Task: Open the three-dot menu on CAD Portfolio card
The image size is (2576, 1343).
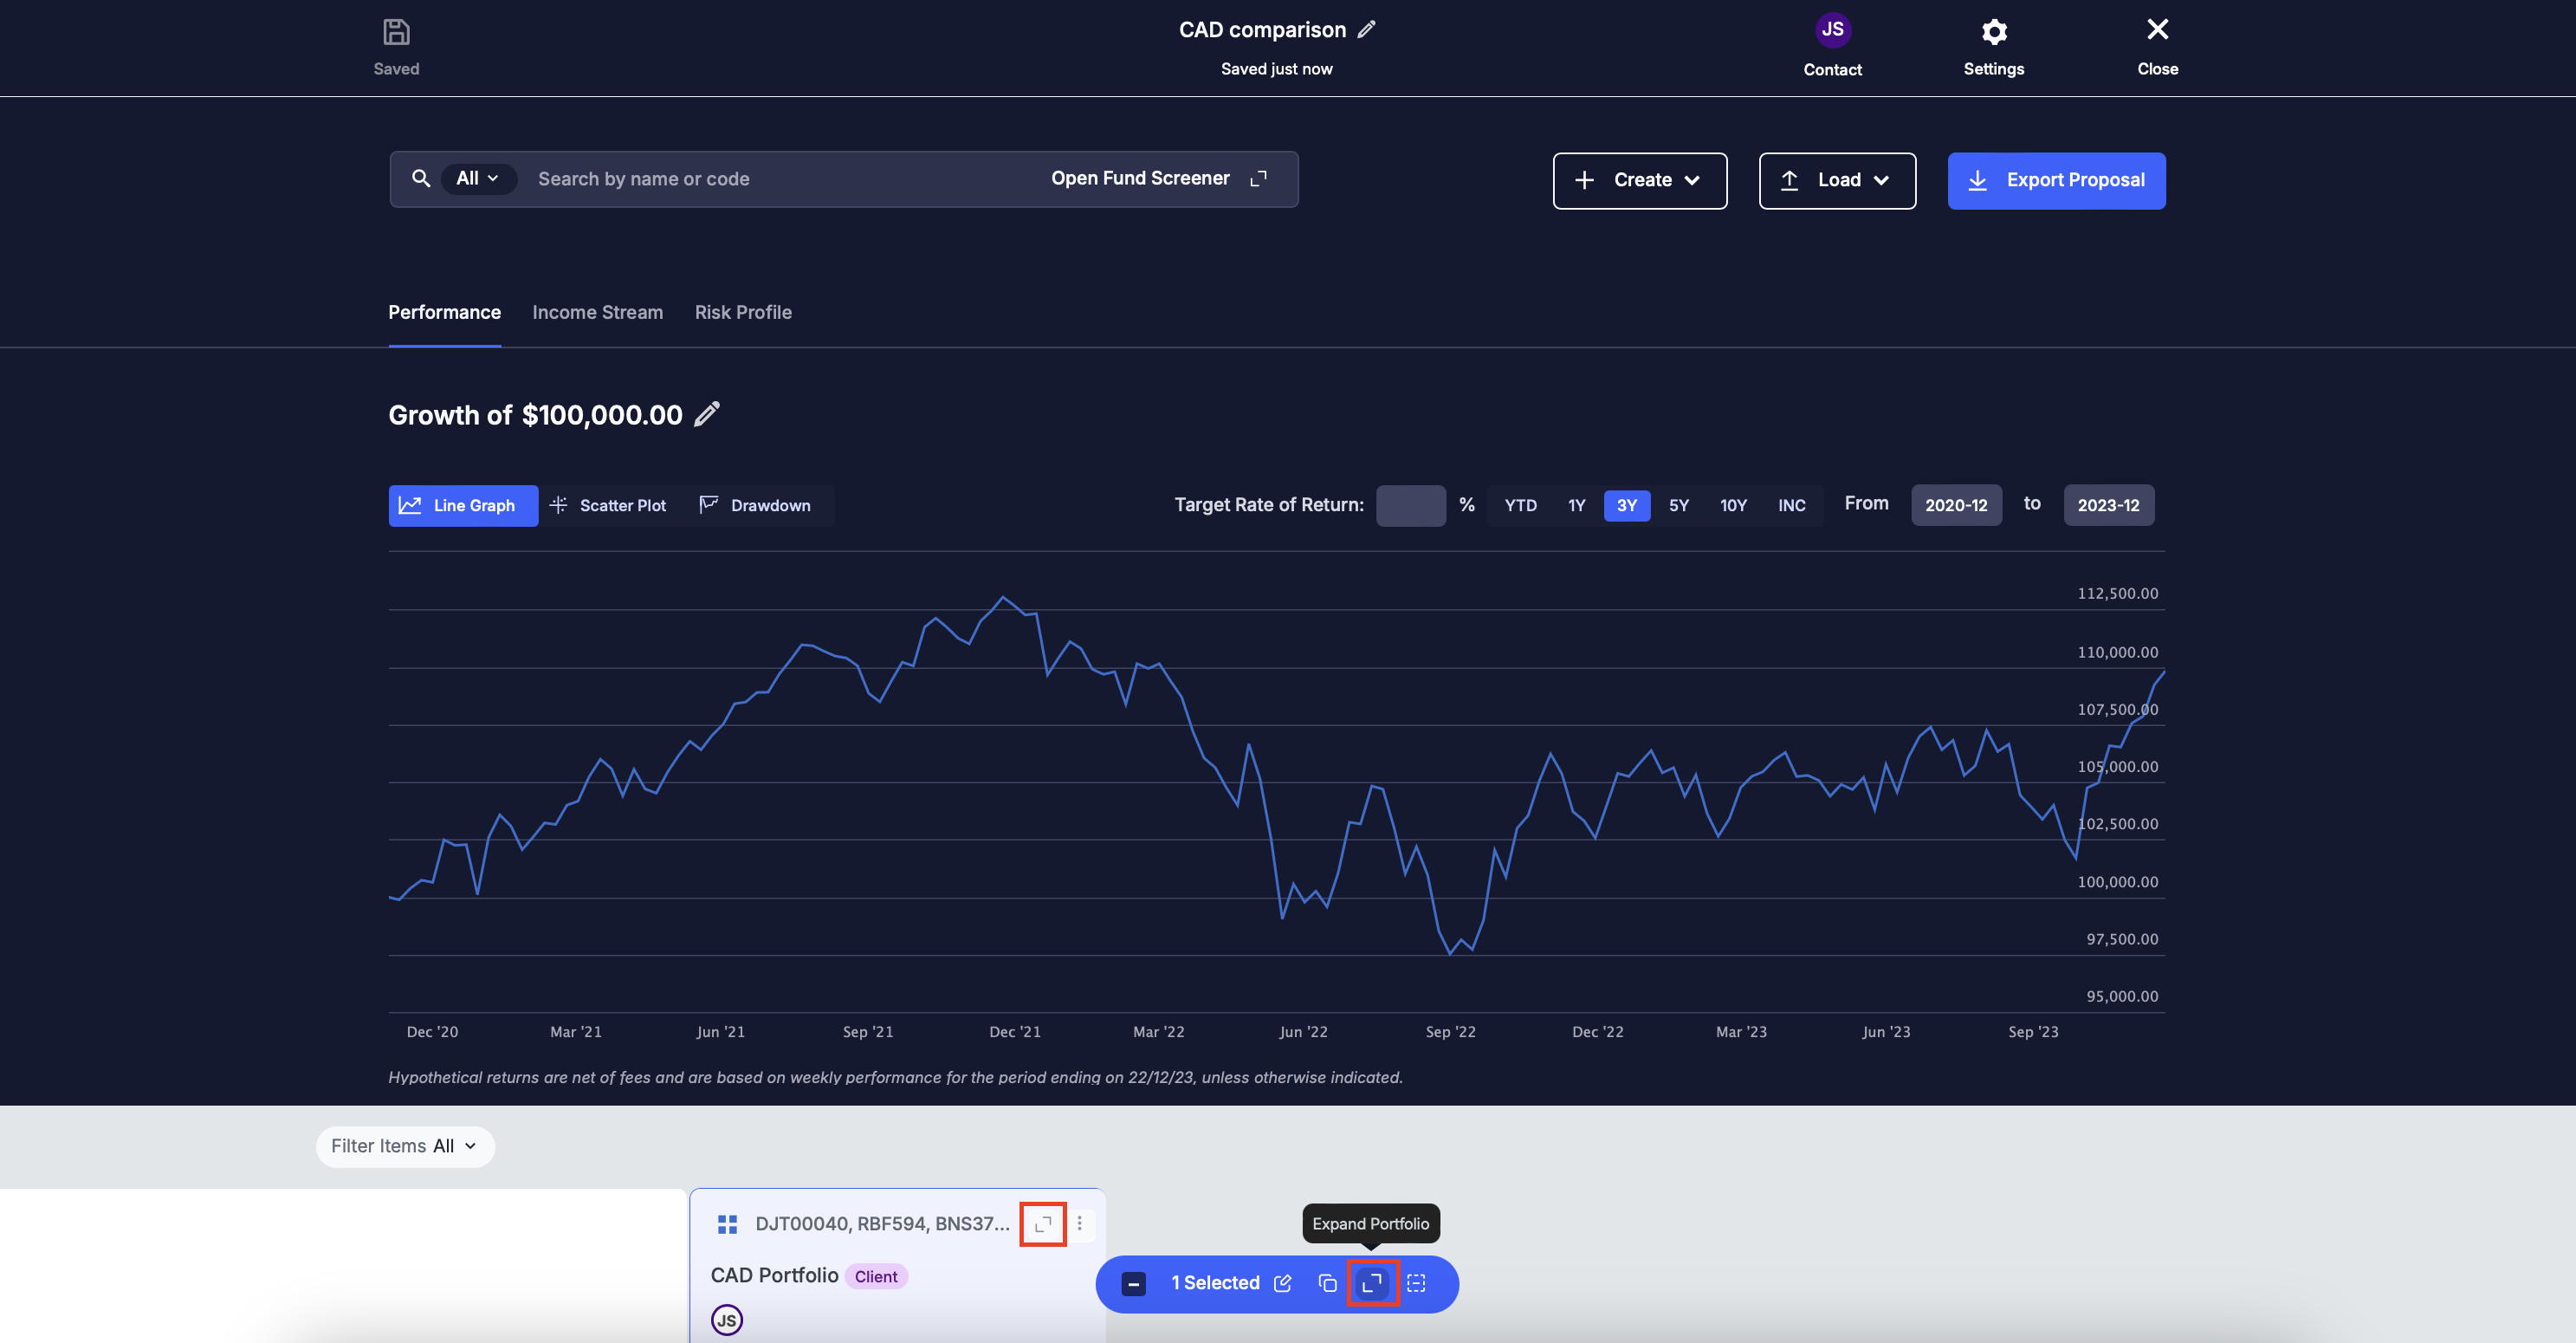Action: 1079,1223
